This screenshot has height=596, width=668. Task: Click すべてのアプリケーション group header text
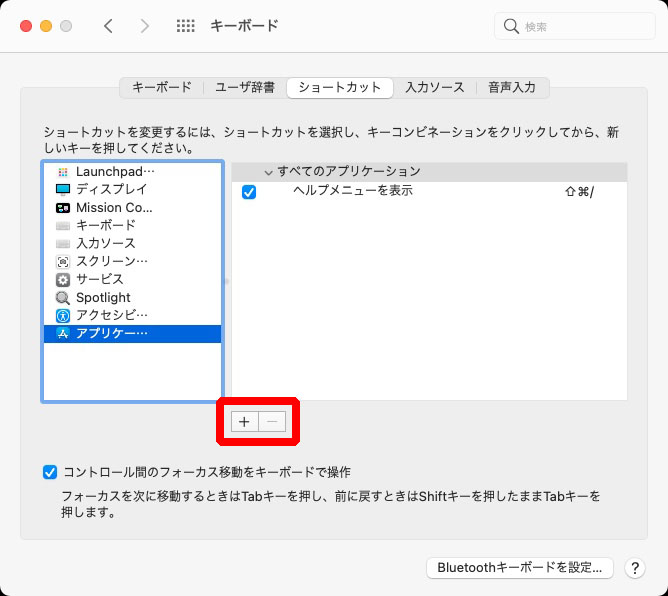(349, 171)
